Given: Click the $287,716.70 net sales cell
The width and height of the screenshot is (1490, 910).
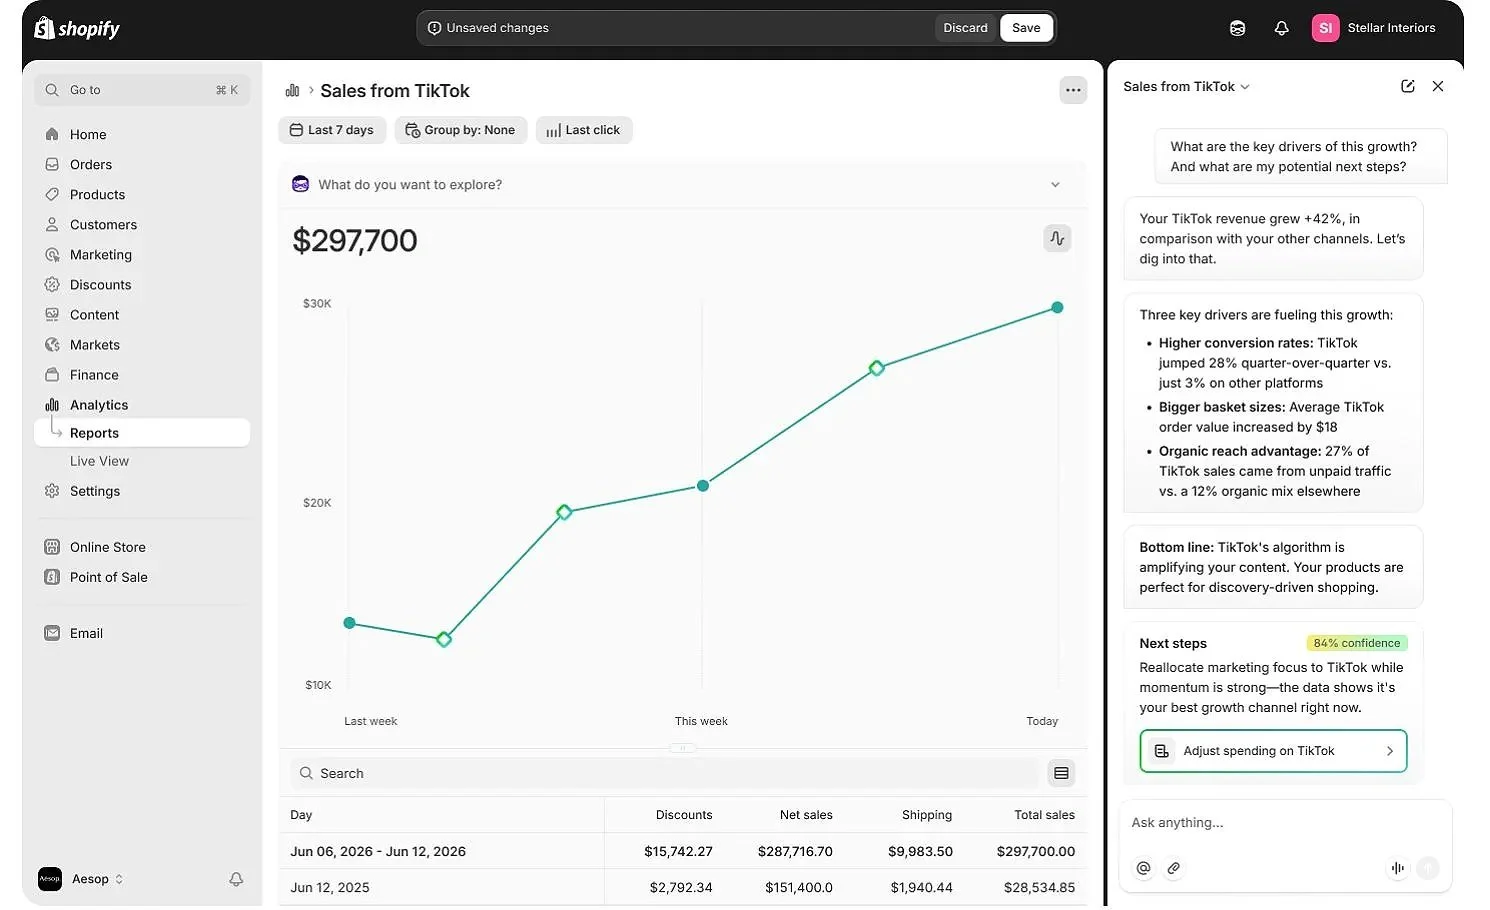Looking at the screenshot, I should click(x=795, y=851).
